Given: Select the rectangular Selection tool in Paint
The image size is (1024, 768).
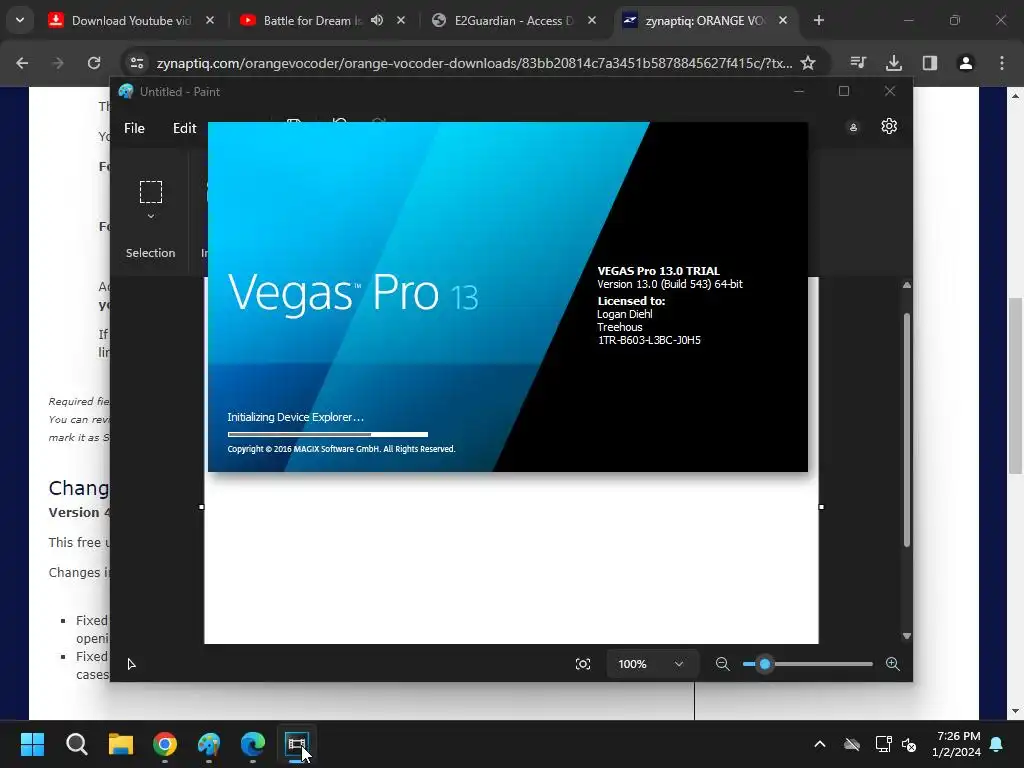Looking at the screenshot, I should pyautogui.click(x=151, y=191).
